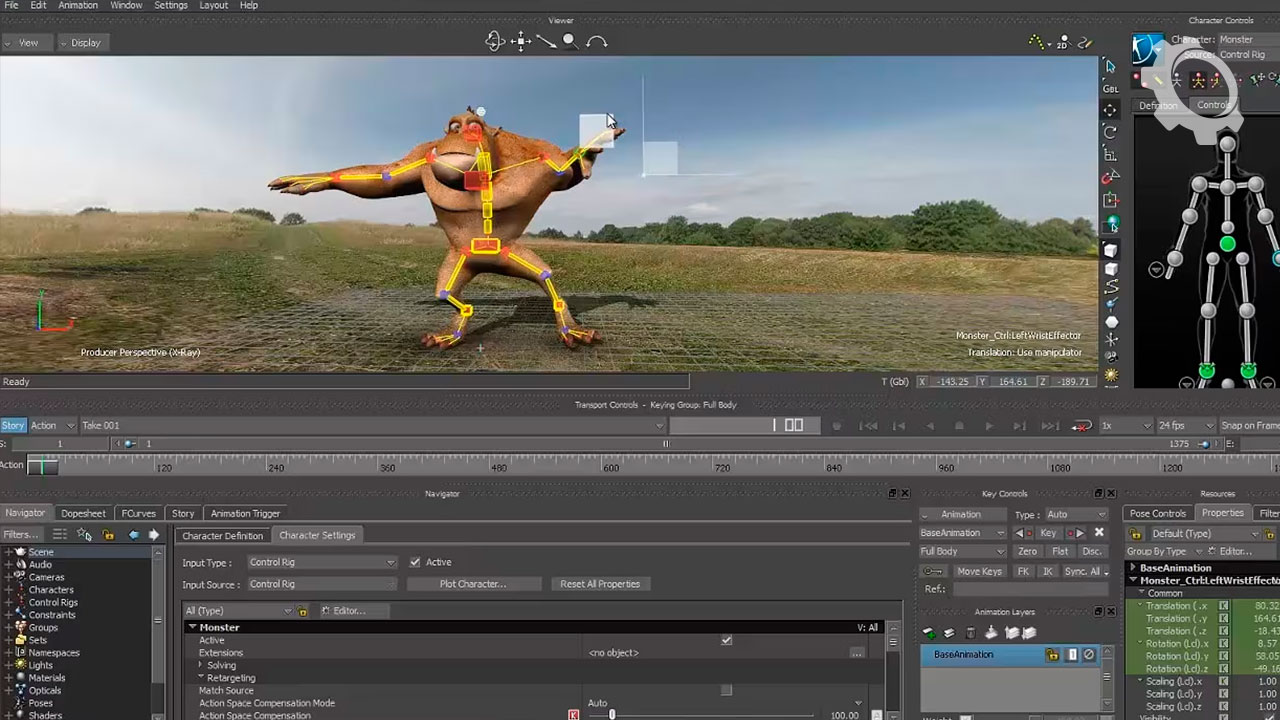Click the Character Controls menu icon
The width and height of the screenshot is (1280, 720).
point(1147,50)
